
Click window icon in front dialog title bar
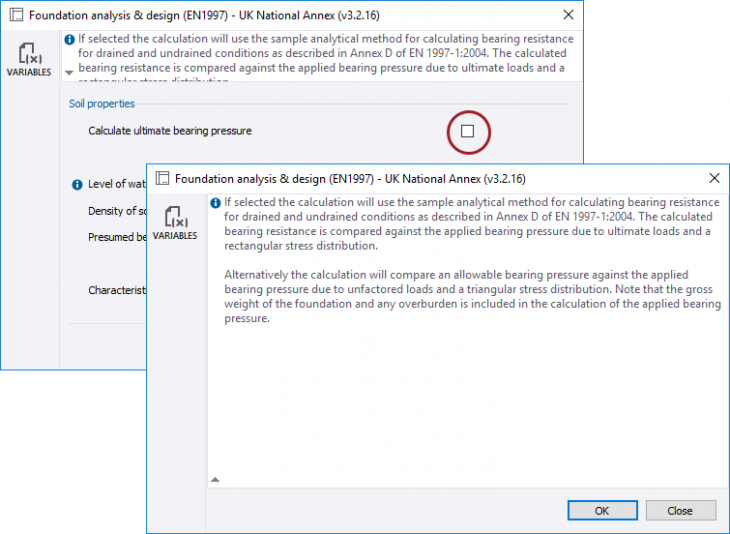point(162,178)
